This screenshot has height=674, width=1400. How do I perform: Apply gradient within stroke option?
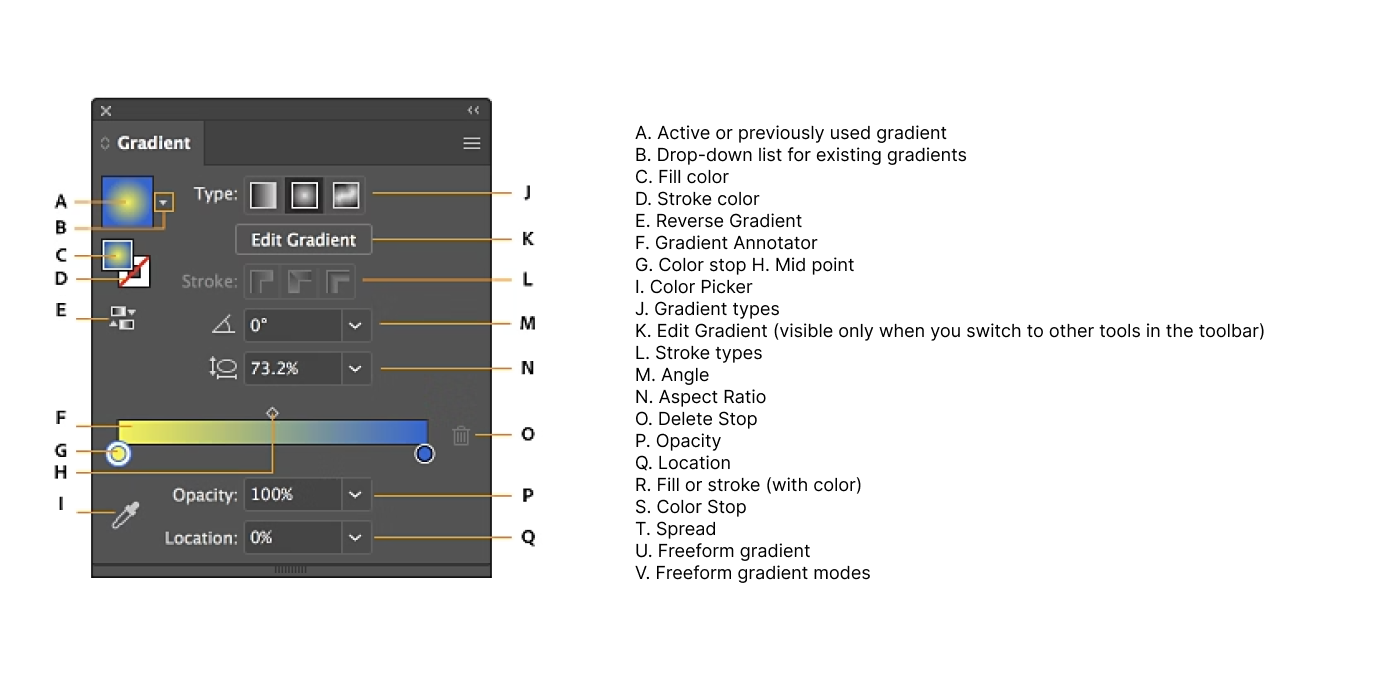pos(263,282)
